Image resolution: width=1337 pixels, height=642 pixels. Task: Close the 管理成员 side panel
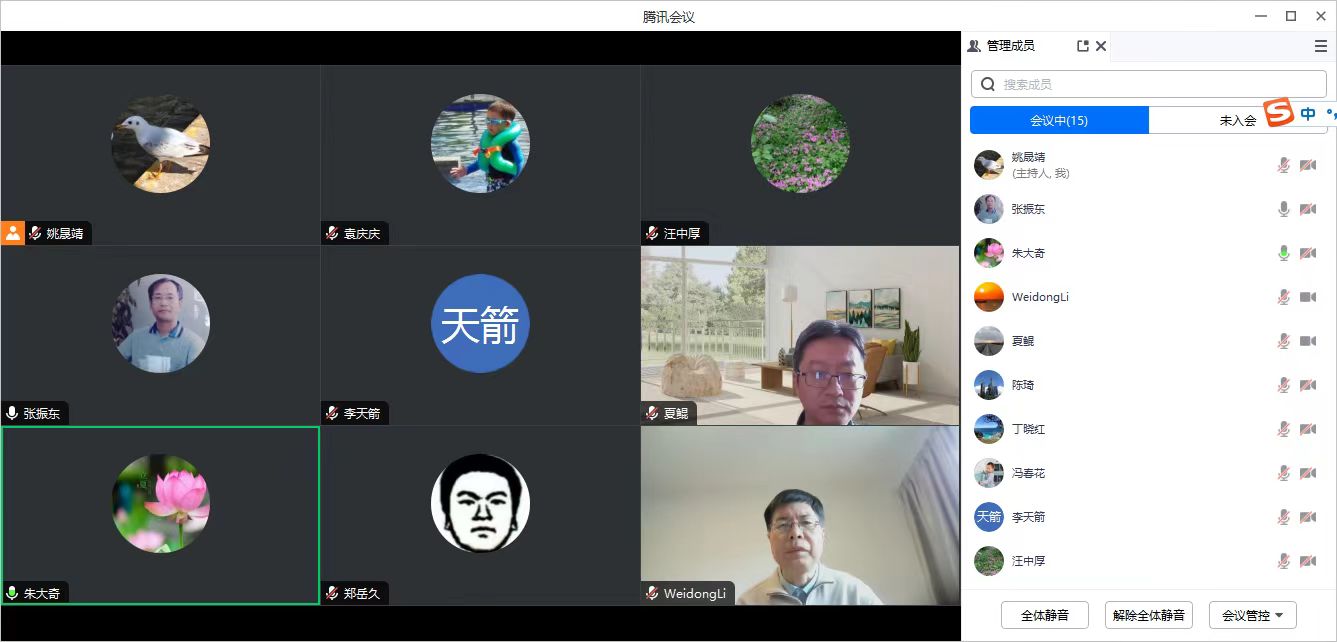click(1101, 46)
